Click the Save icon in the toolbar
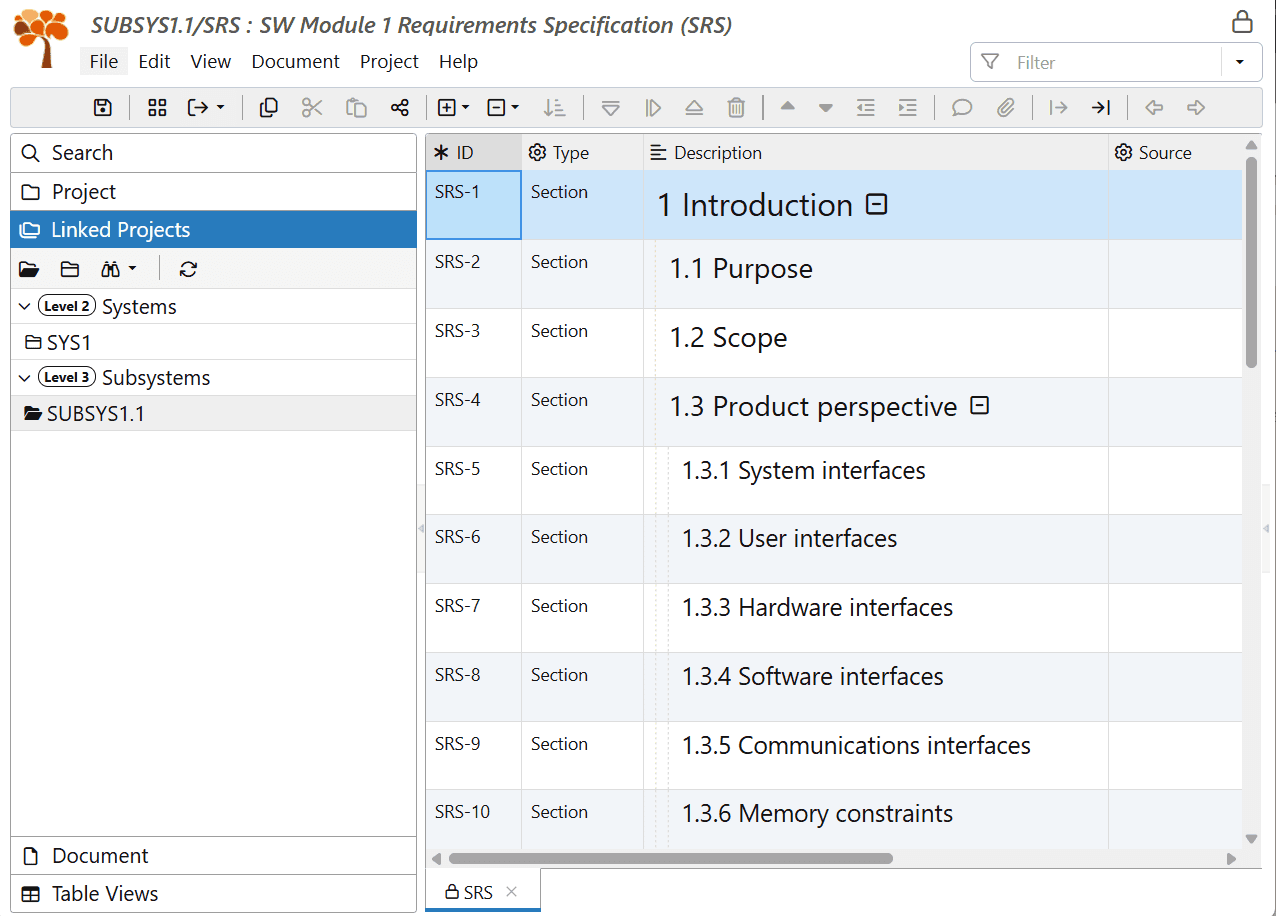Screen dimensions: 1276x916 (x=103, y=108)
